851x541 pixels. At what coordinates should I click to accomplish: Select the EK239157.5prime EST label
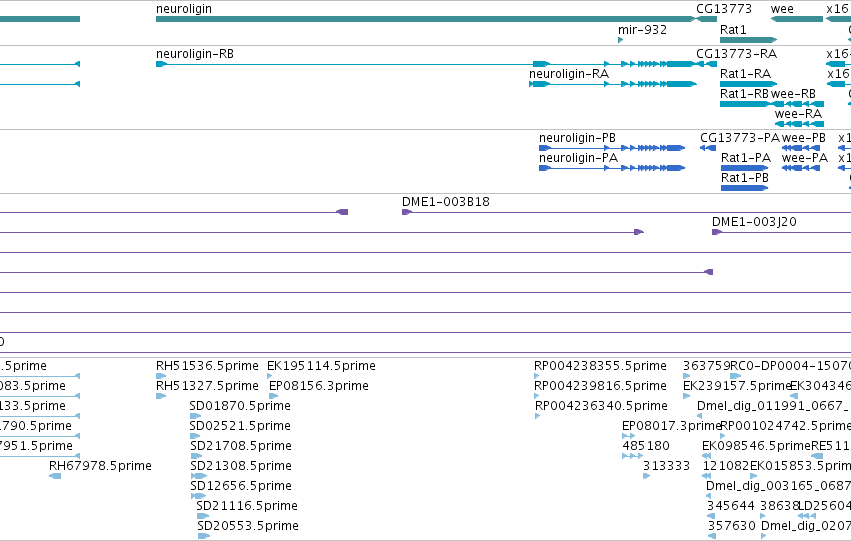tap(736, 386)
